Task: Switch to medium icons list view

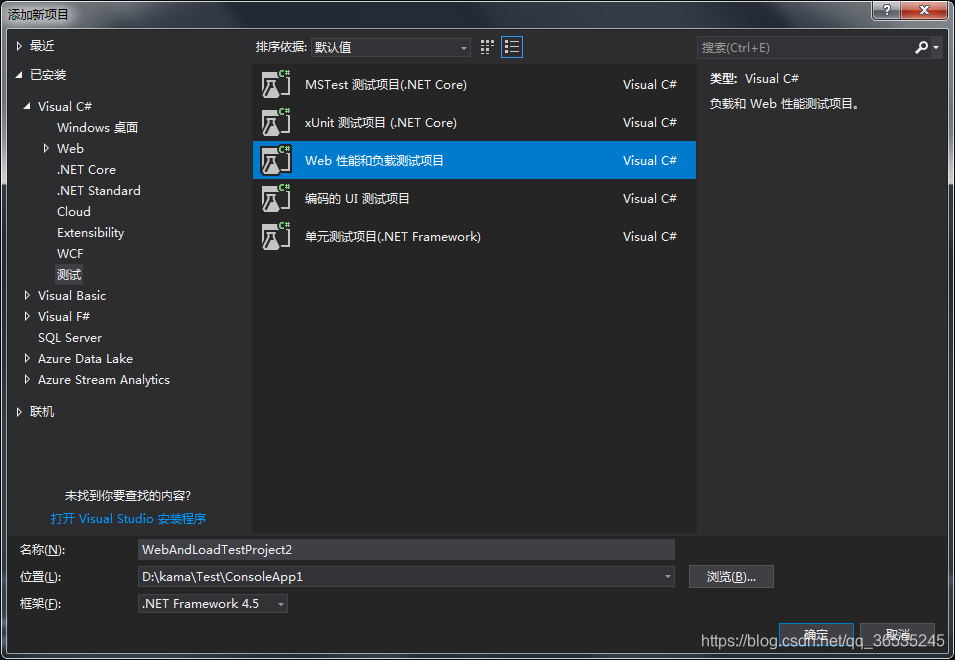Action: (x=512, y=47)
